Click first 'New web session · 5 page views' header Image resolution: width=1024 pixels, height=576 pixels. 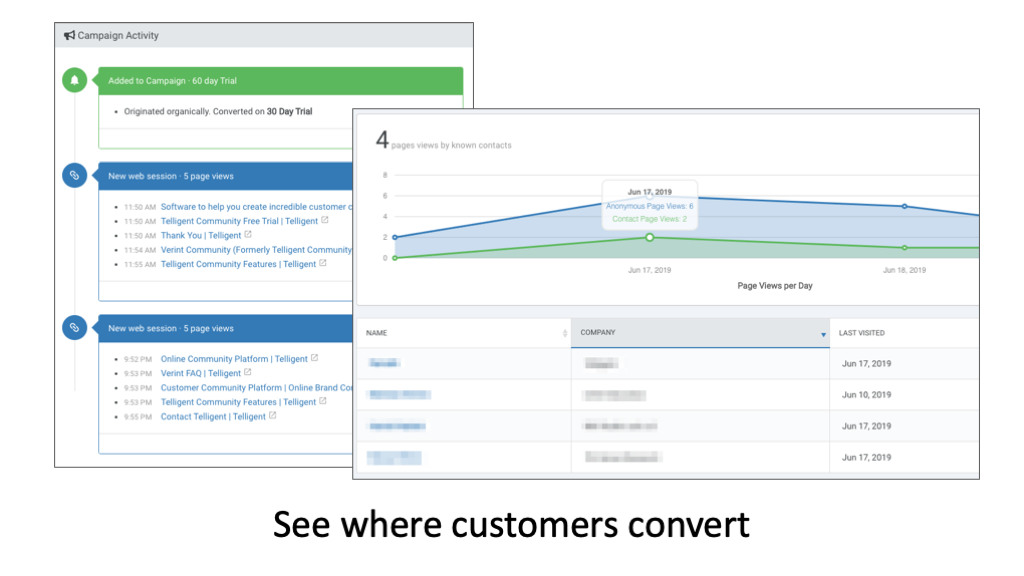(225, 176)
